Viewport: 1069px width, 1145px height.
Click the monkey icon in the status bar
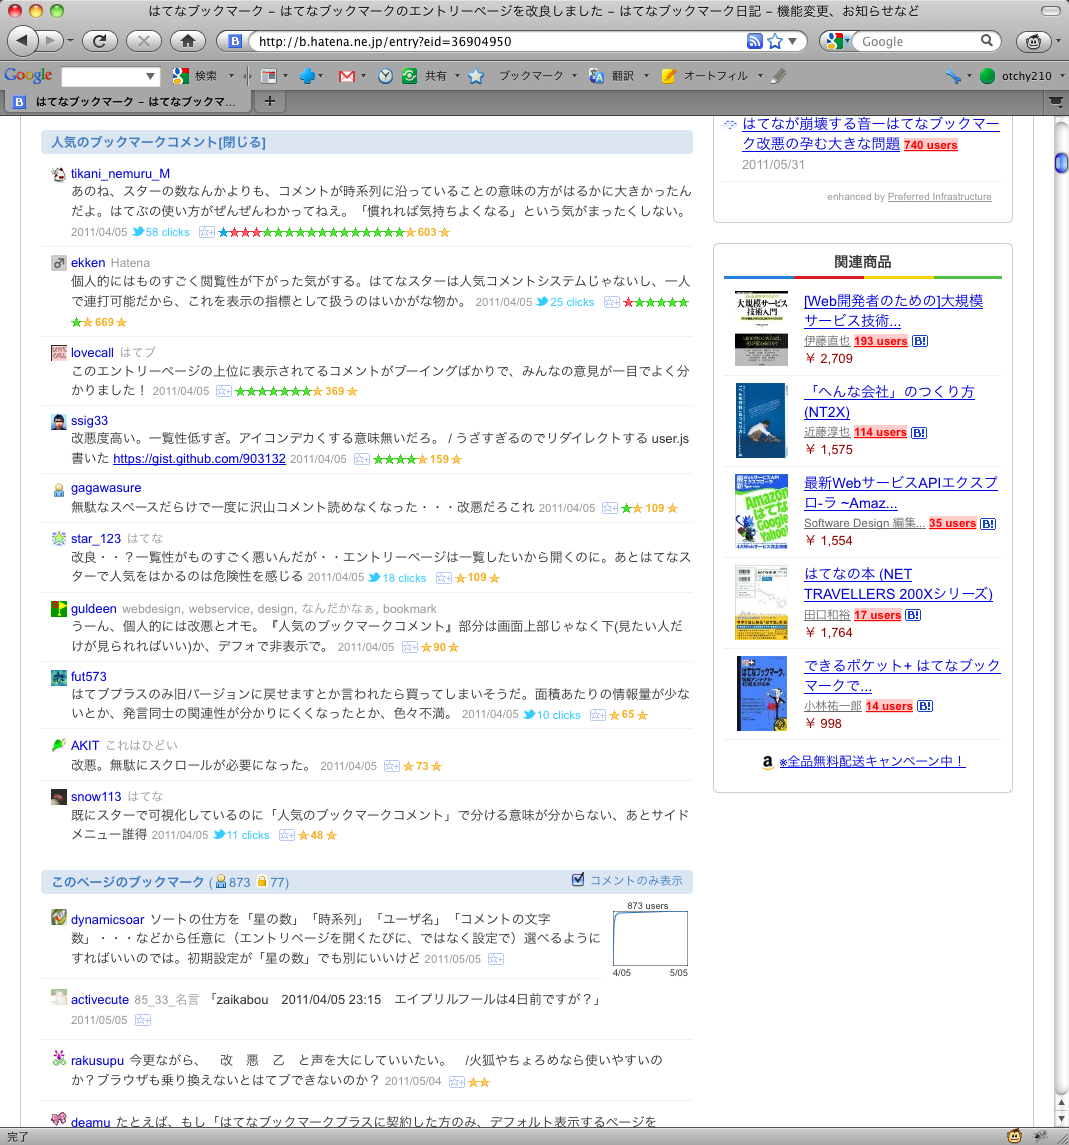1014,1136
